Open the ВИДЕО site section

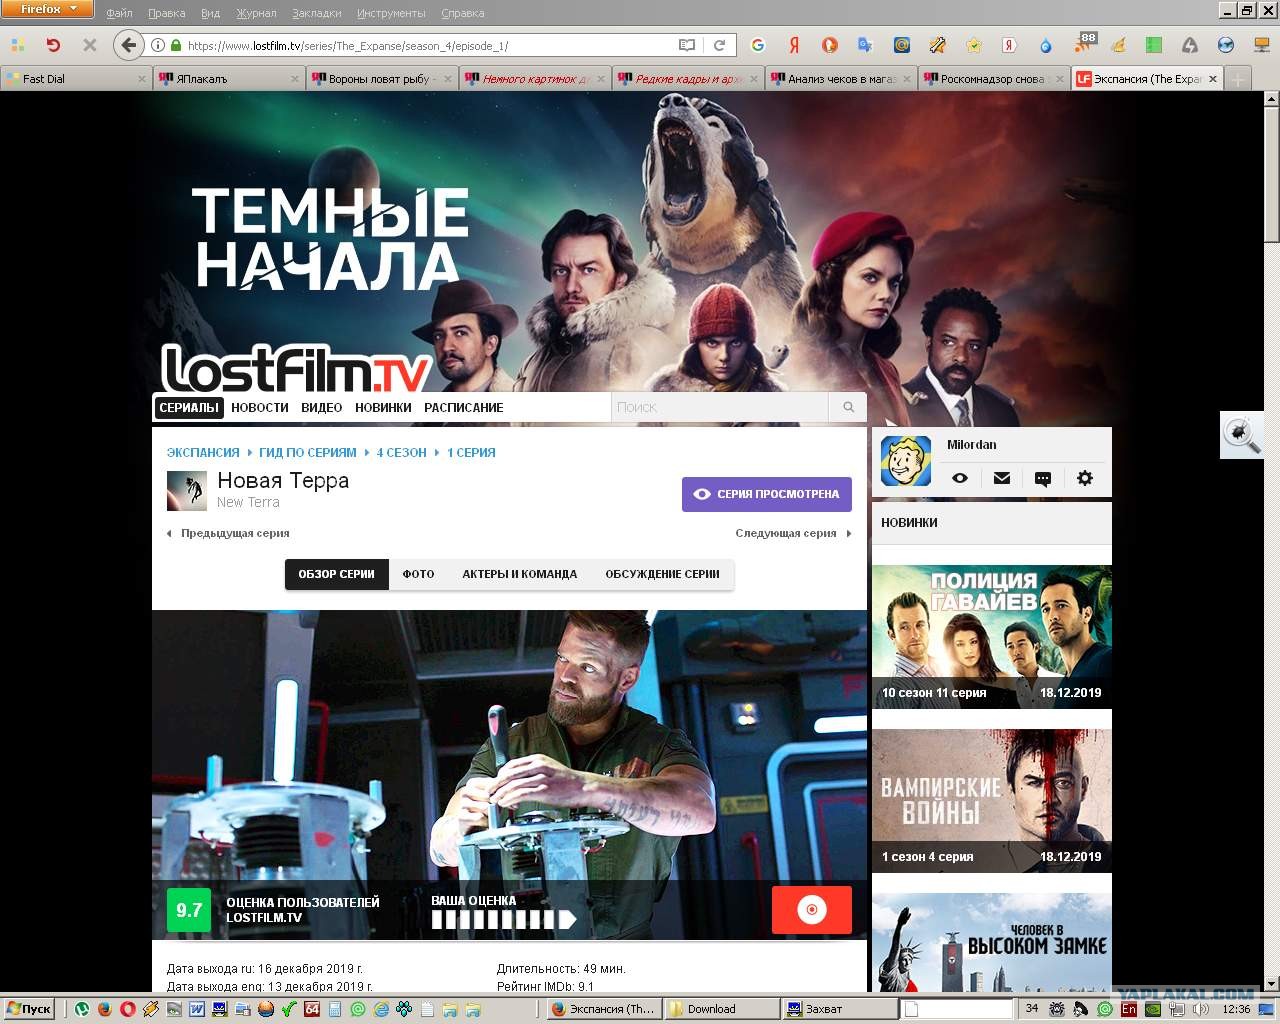322,407
